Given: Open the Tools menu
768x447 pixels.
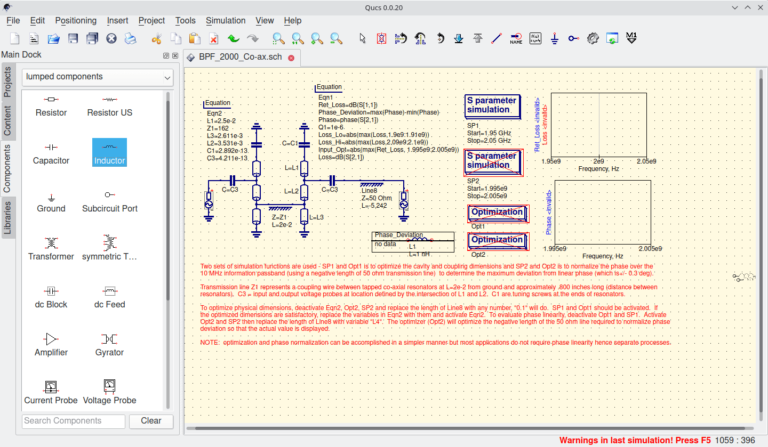Looking at the screenshot, I should 185,21.
